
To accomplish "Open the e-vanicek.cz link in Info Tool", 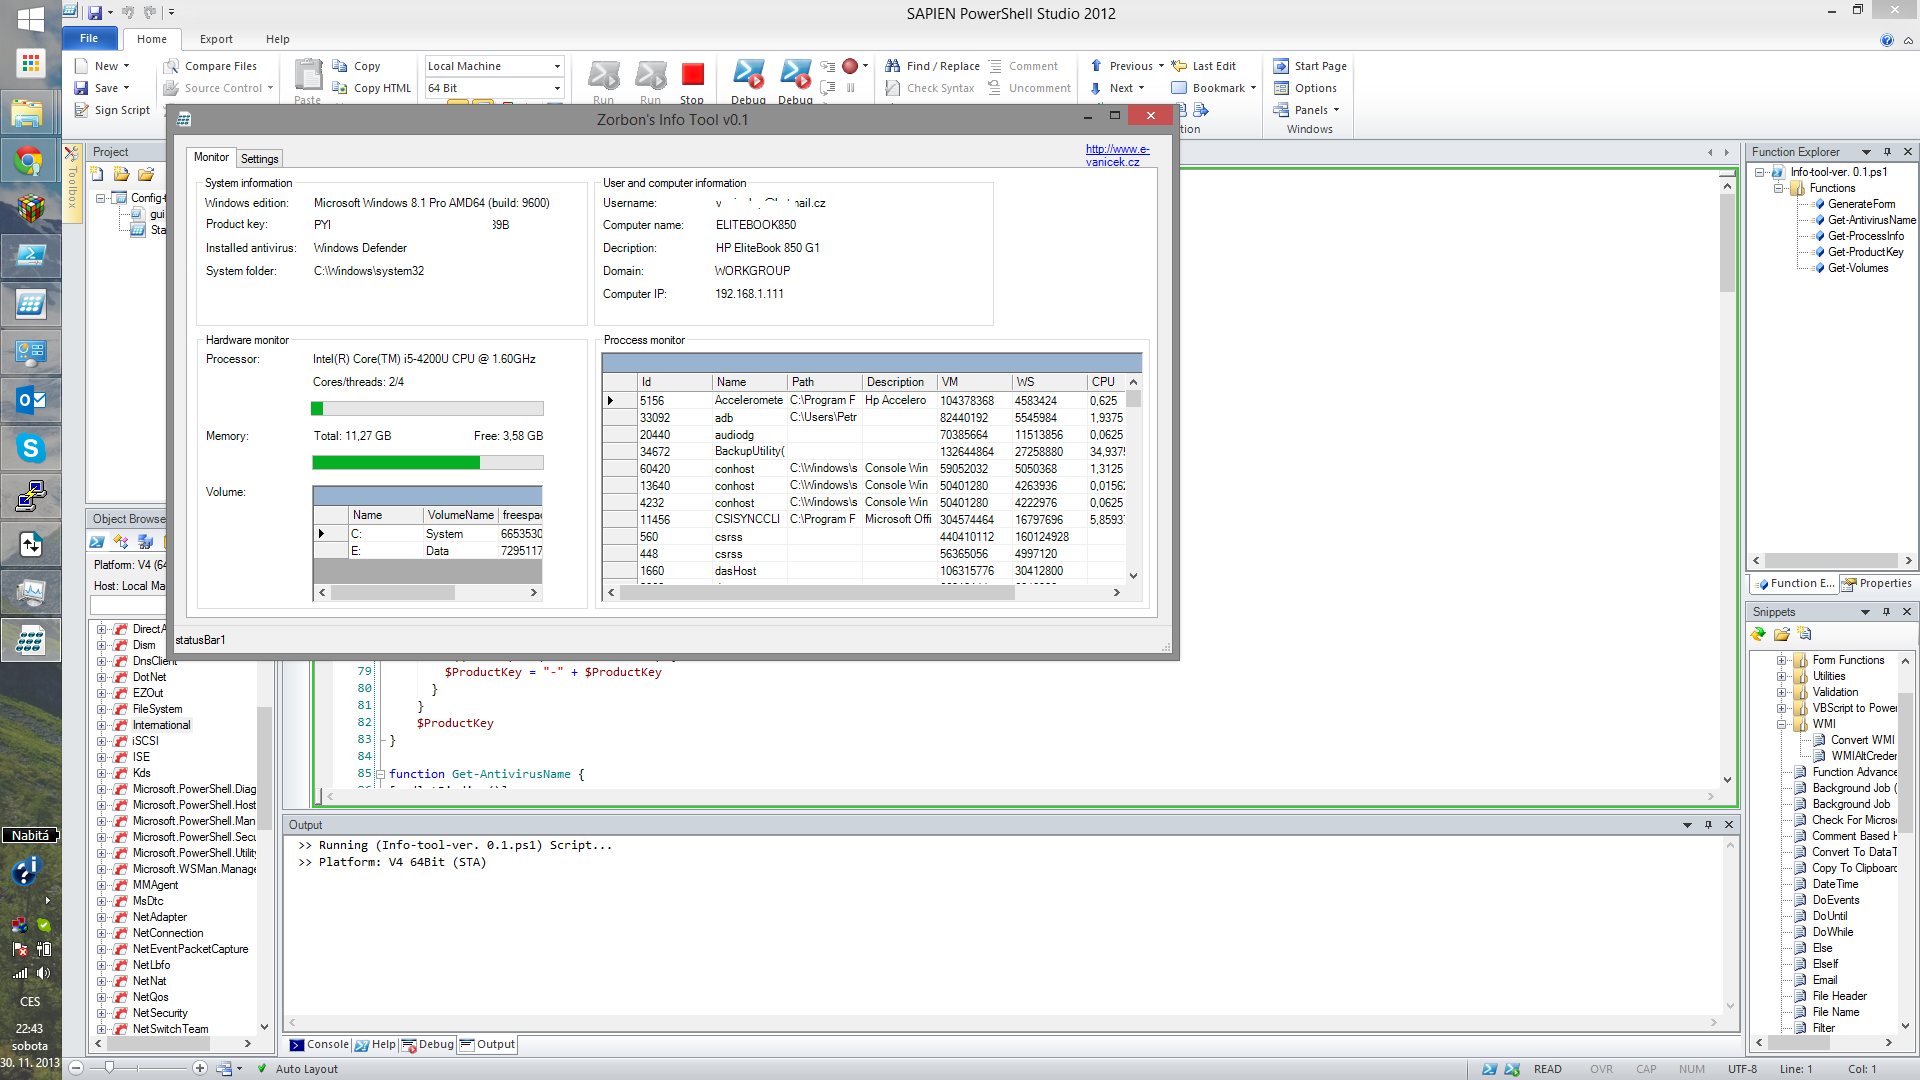I will click(1117, 155).
